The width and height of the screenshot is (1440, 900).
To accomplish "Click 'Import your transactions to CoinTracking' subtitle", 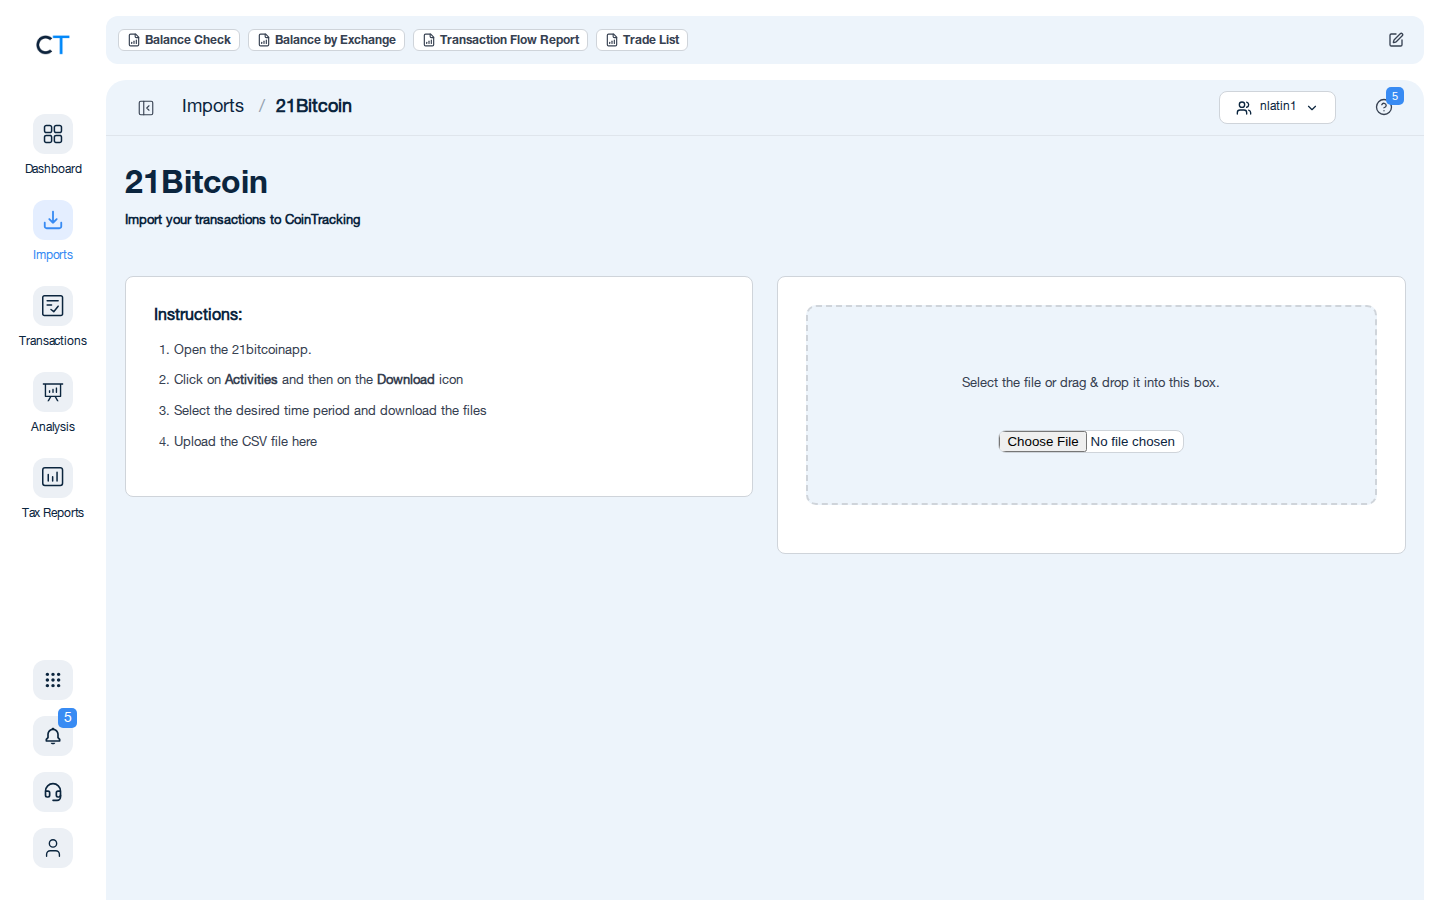I will click(x=242, y=220).
